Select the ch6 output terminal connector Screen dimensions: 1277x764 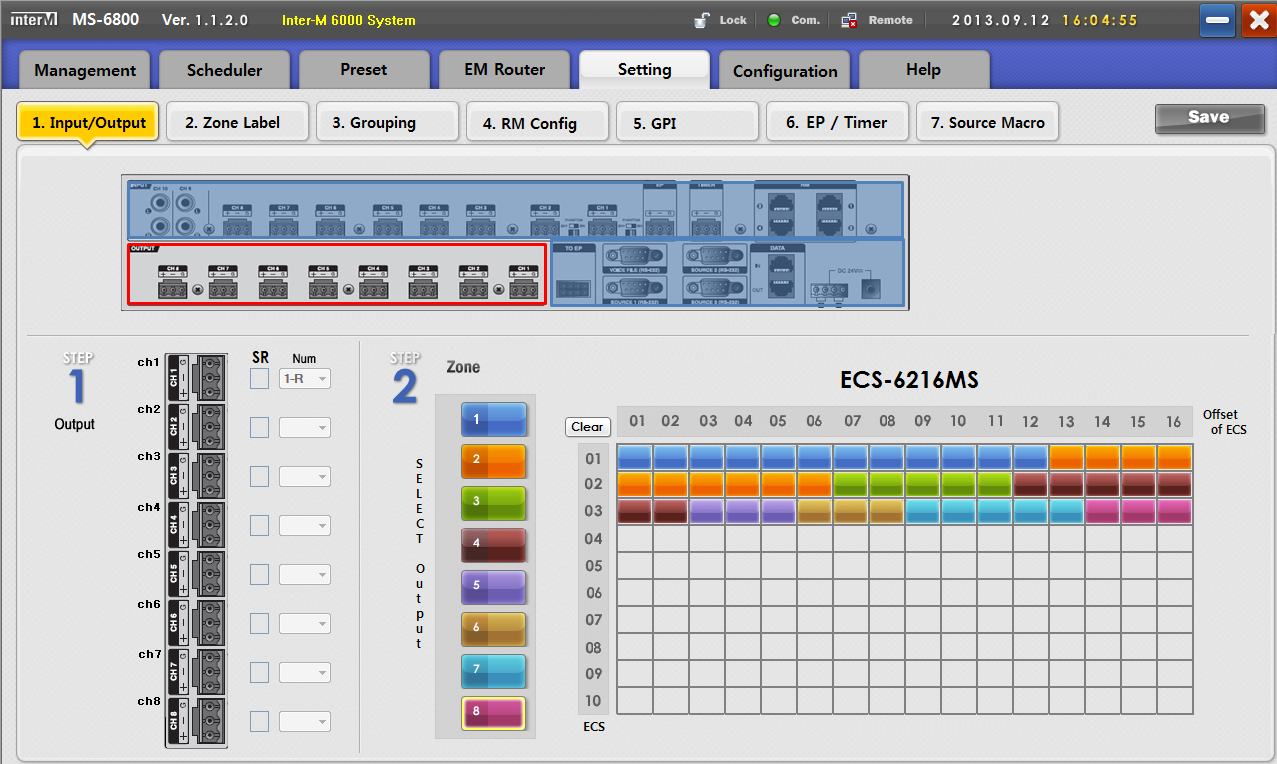click(x=197, y=623)
